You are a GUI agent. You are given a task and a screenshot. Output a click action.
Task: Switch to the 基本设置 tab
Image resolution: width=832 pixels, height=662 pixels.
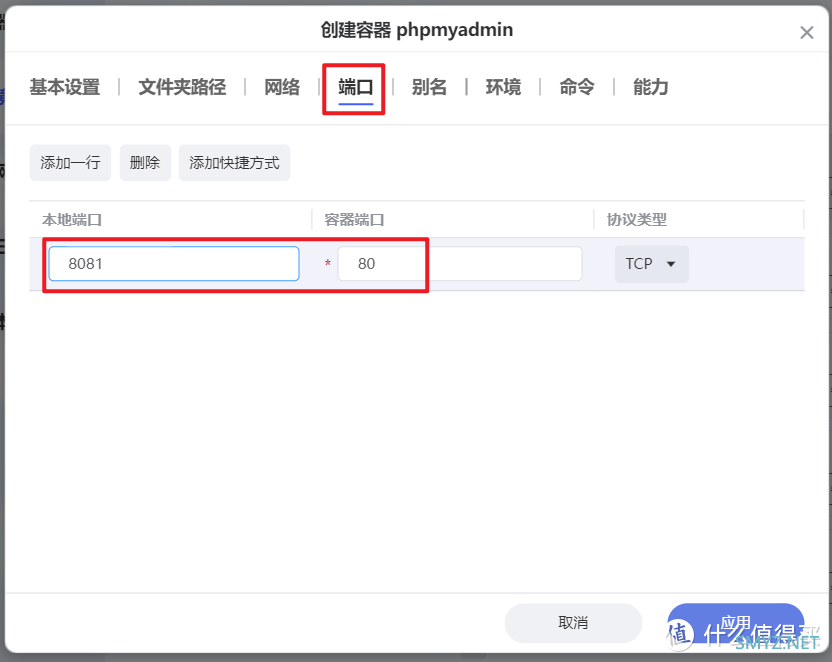coord(65,87)
